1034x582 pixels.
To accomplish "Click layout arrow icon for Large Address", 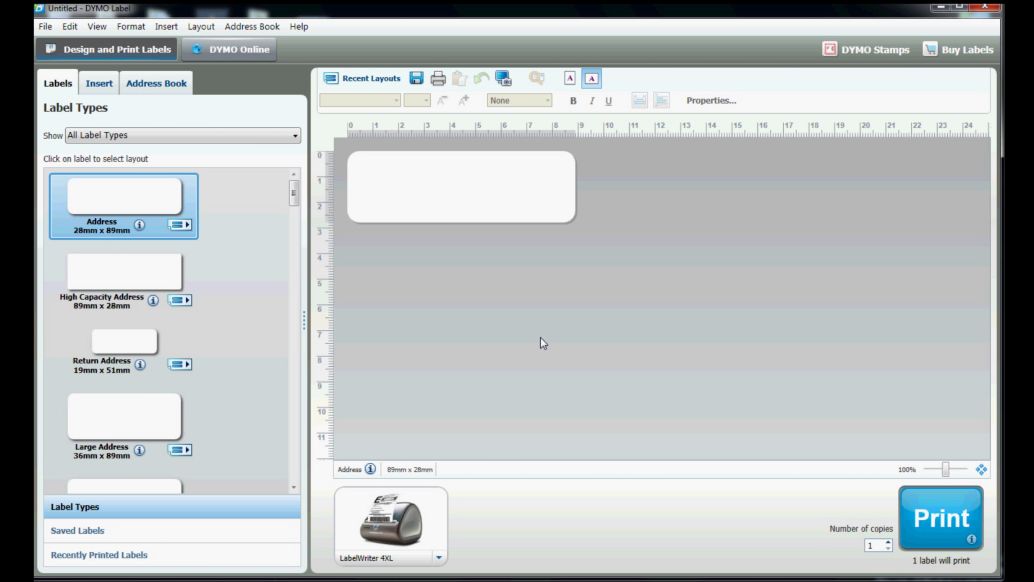I will click(180, 450).
